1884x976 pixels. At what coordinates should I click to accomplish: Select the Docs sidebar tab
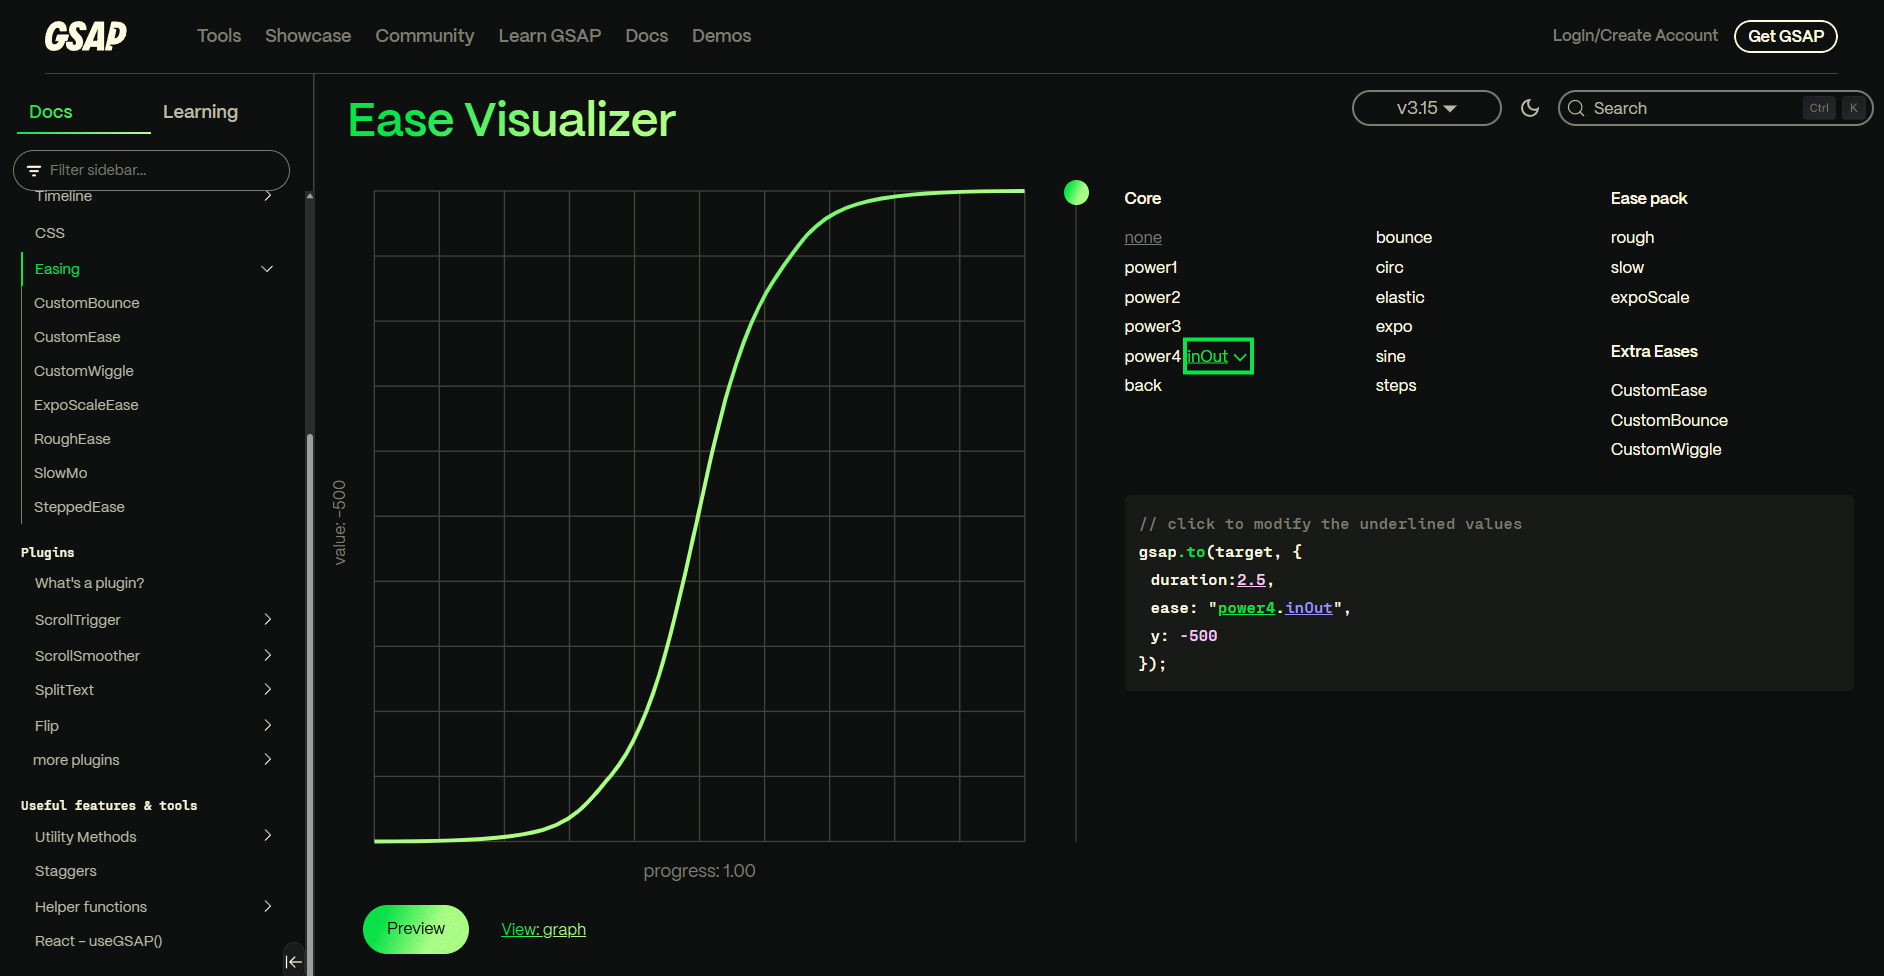[x=51, y=112]
